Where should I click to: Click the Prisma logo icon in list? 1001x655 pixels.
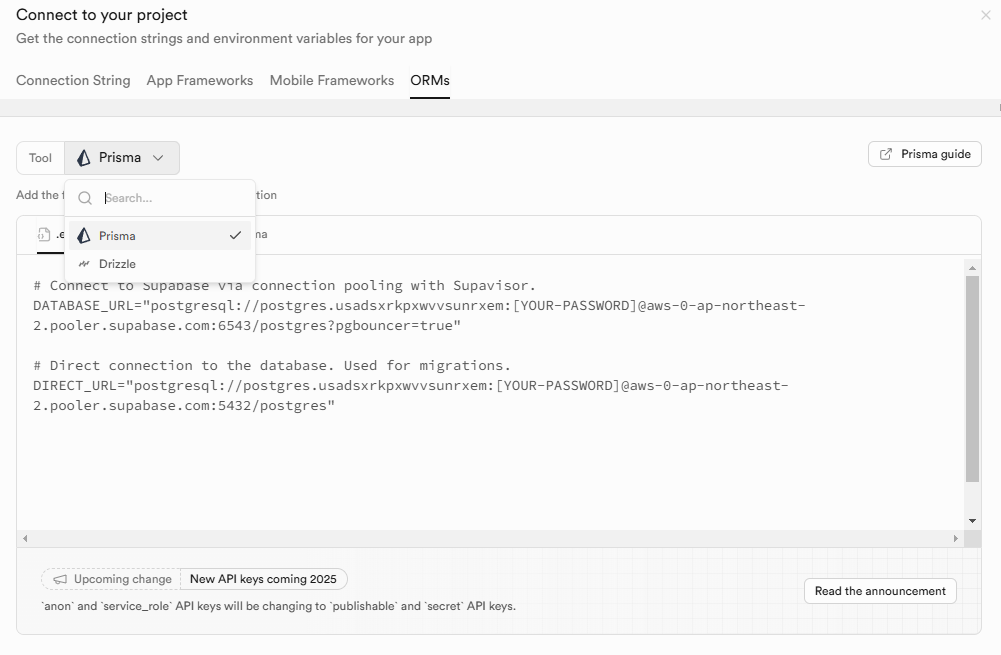(84, 236)
